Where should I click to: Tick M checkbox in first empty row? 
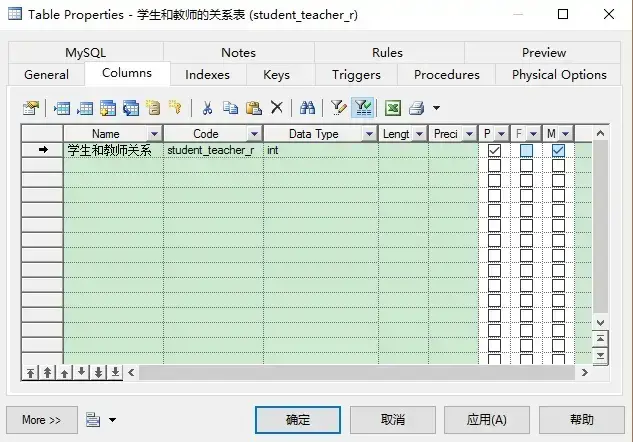point(558,165)
